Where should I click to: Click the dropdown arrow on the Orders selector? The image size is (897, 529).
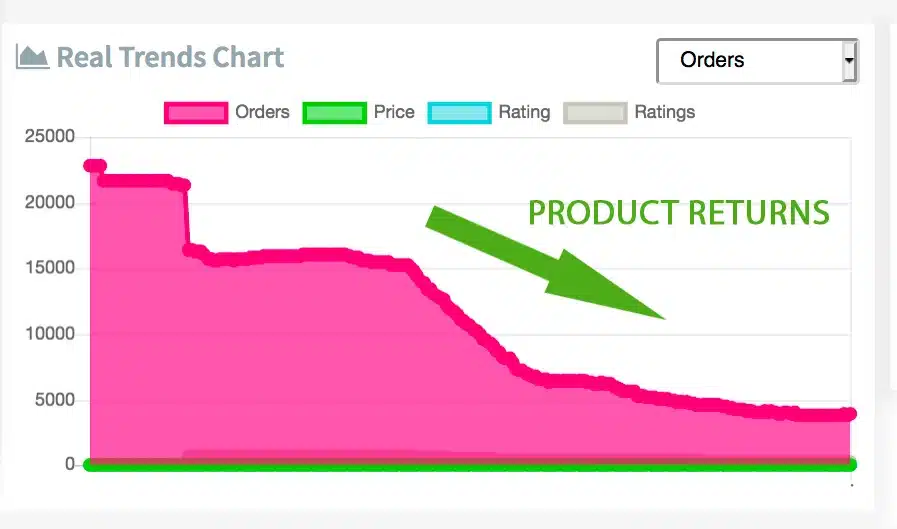(x=849, y=61)
